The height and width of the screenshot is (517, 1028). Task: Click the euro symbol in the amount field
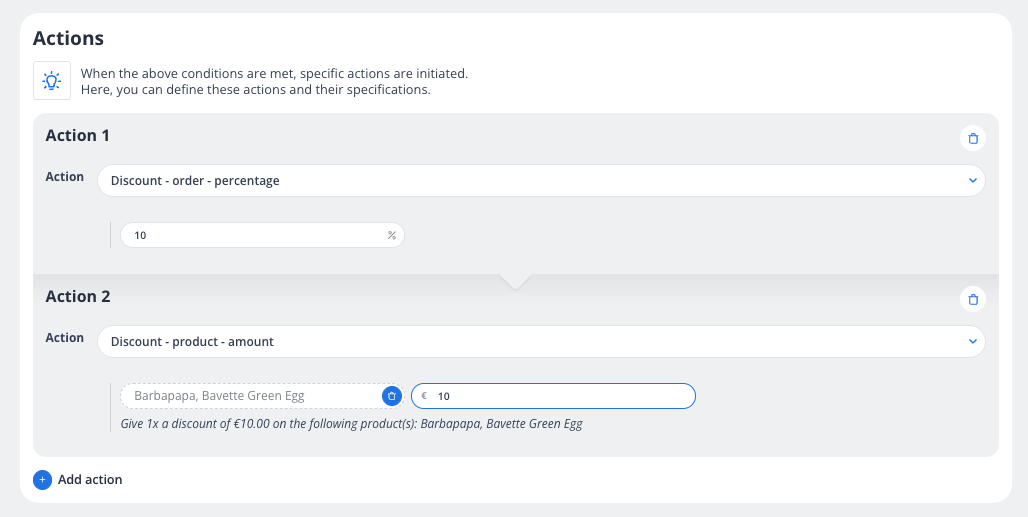point(424,396)
